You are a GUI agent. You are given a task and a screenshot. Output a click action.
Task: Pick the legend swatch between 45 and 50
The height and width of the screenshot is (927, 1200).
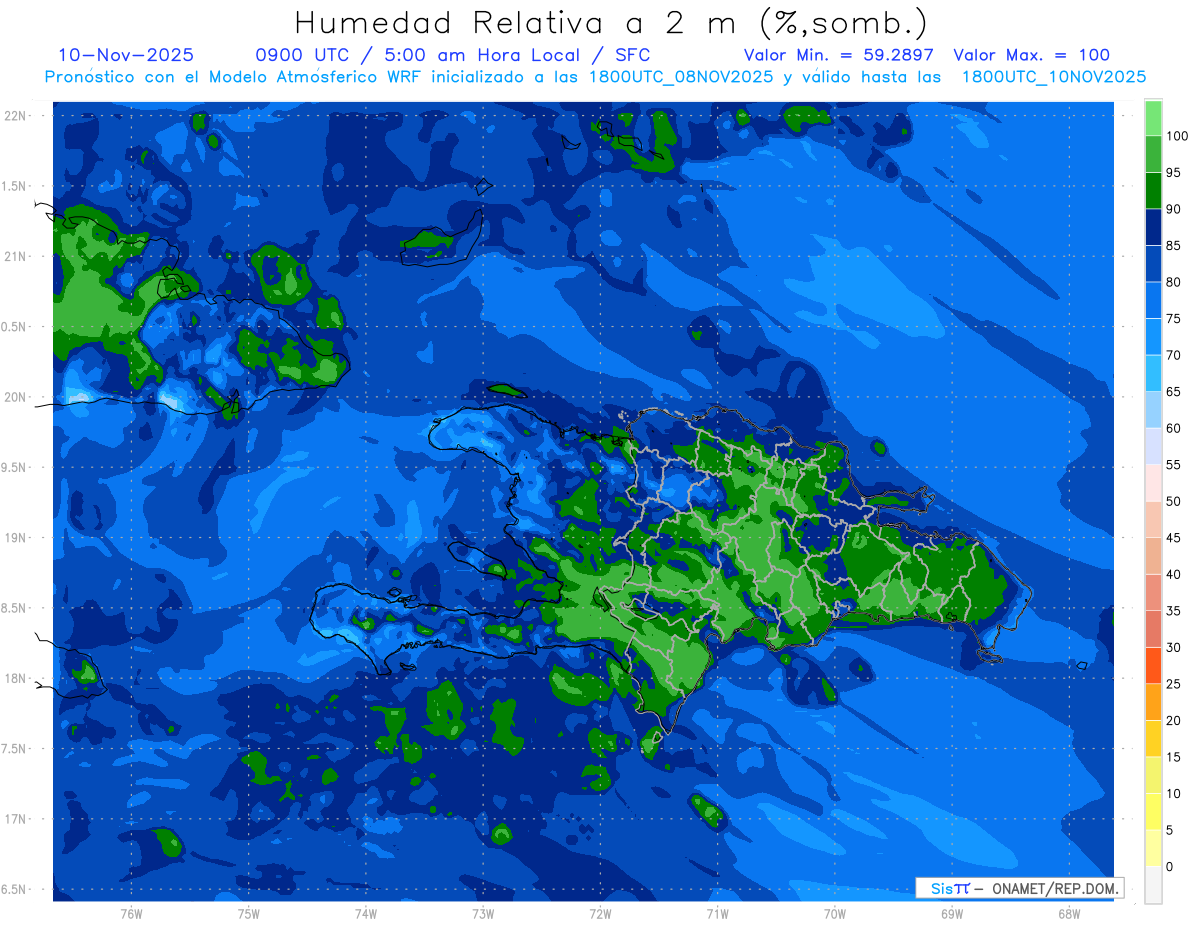tap(1153, 519)
